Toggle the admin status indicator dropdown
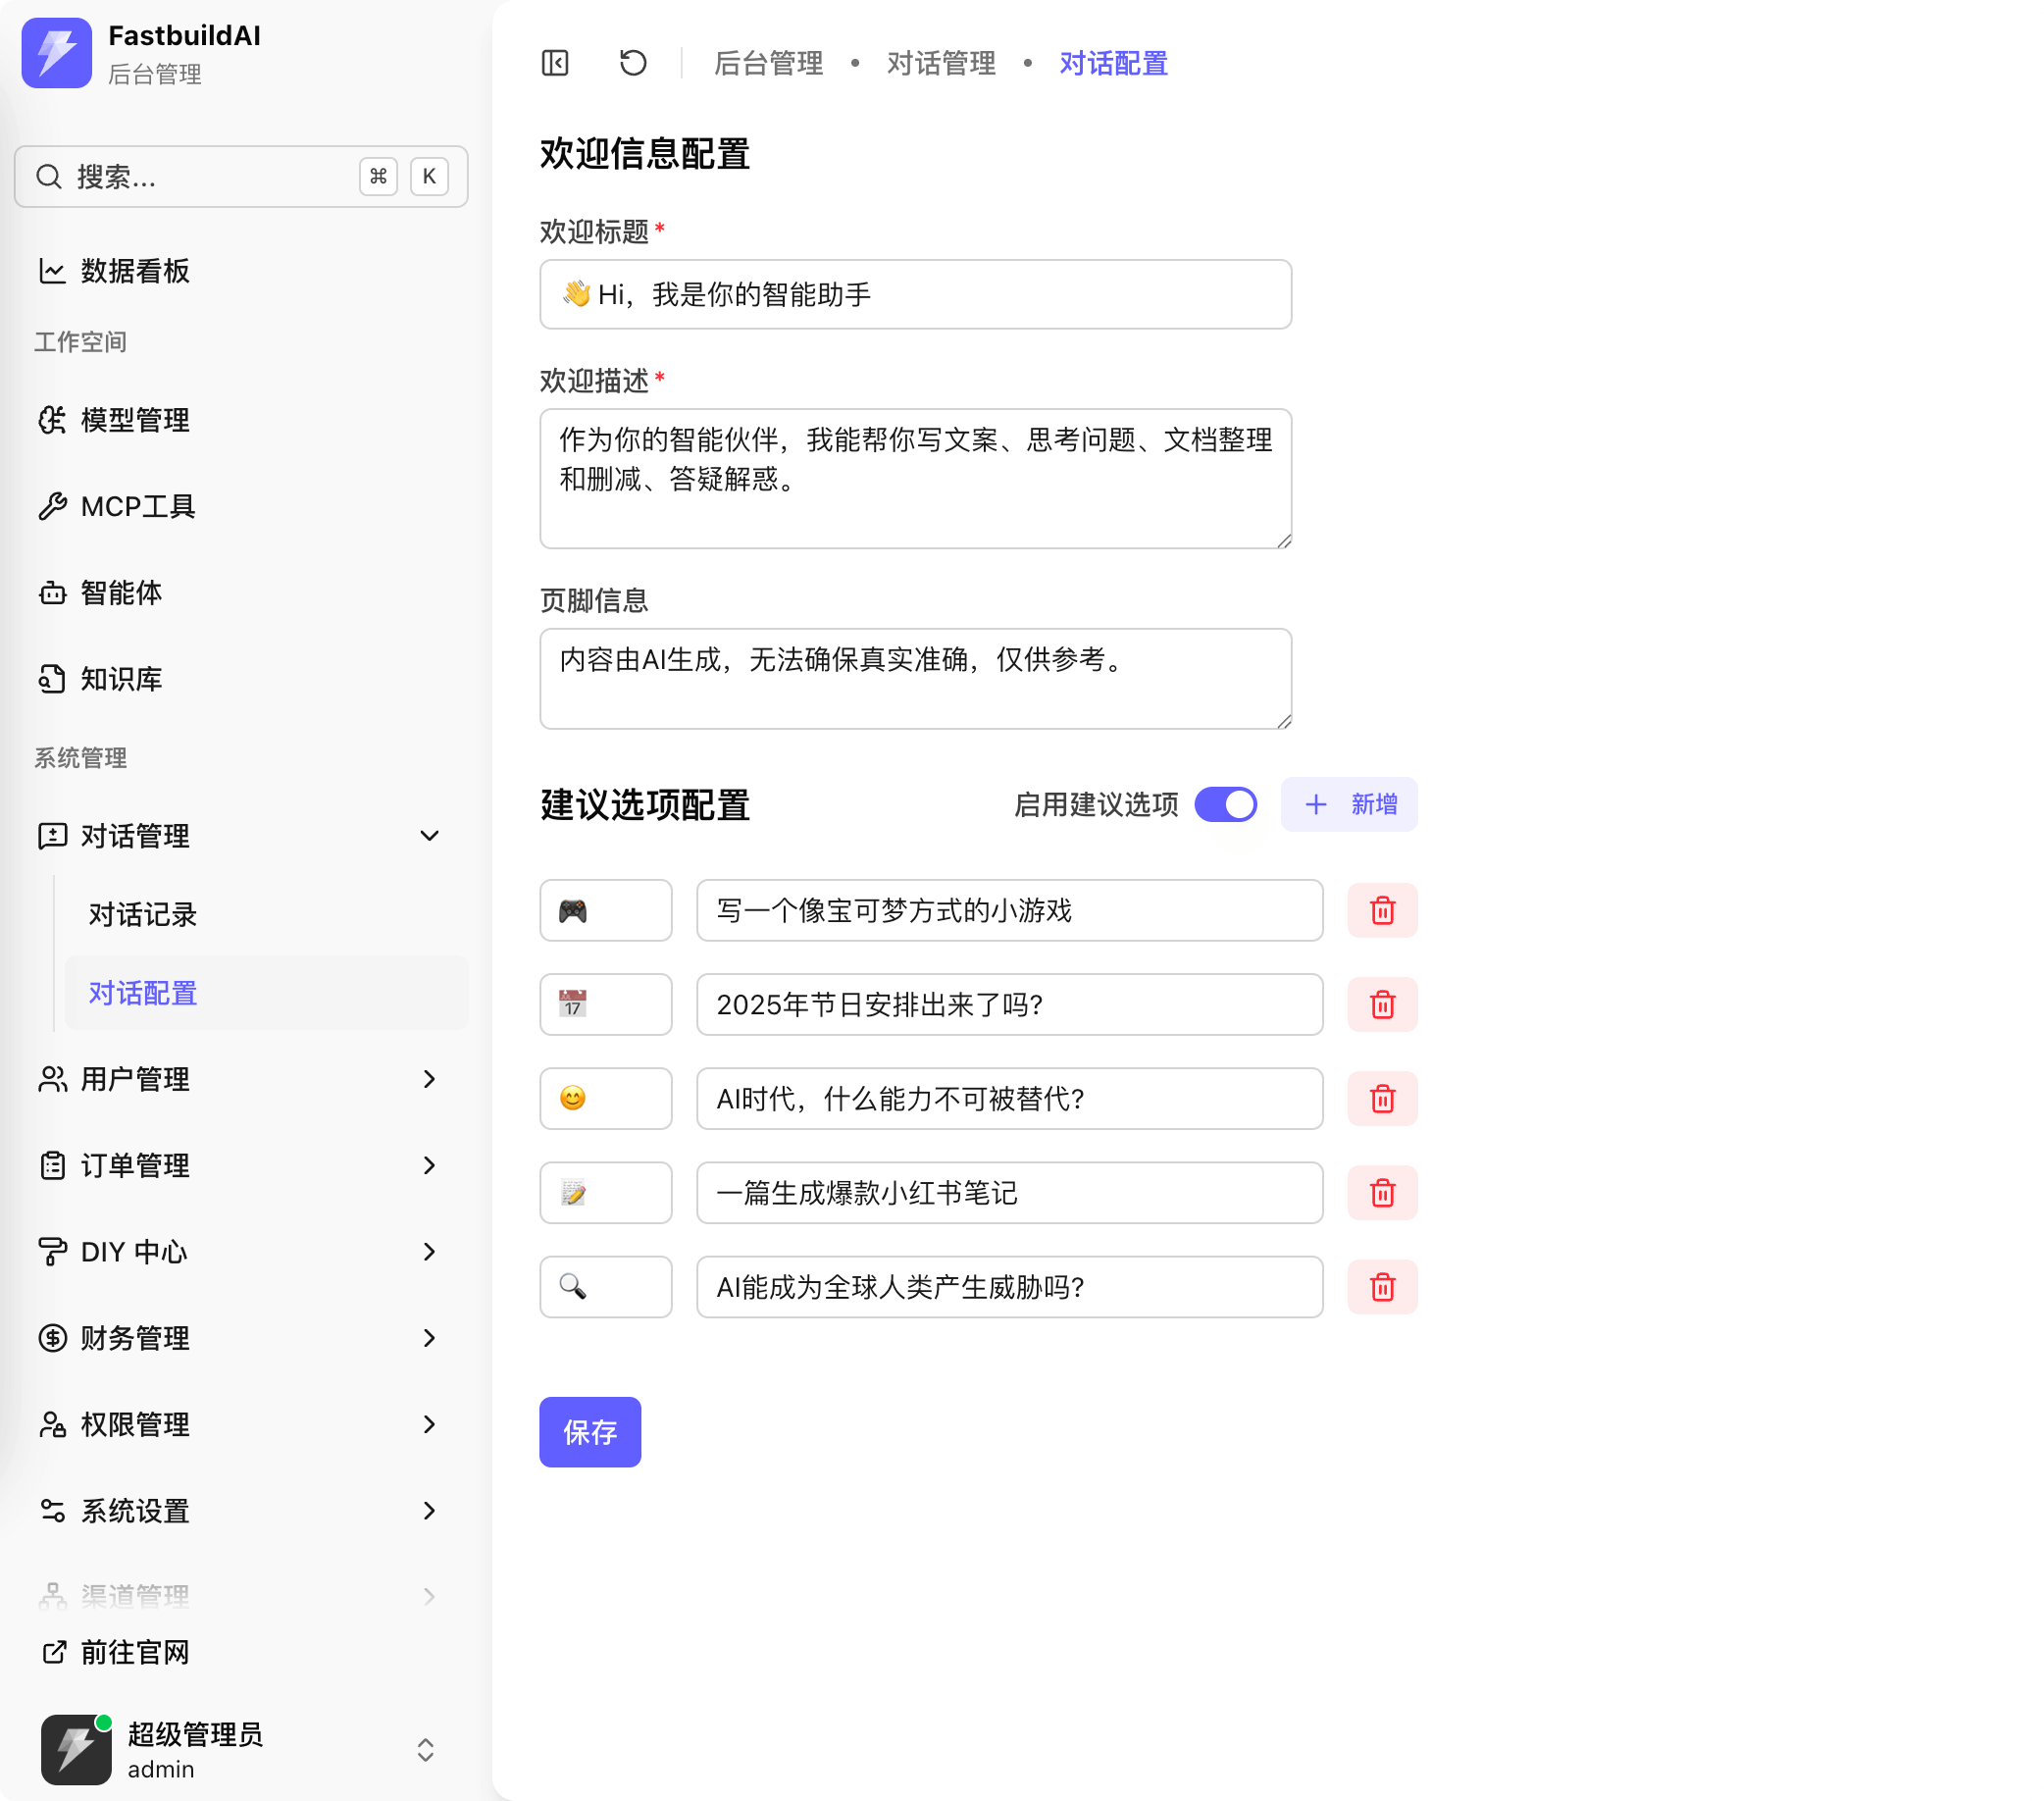The height and width of the screenshot is (1801, 2044). tap(425, 1750)
